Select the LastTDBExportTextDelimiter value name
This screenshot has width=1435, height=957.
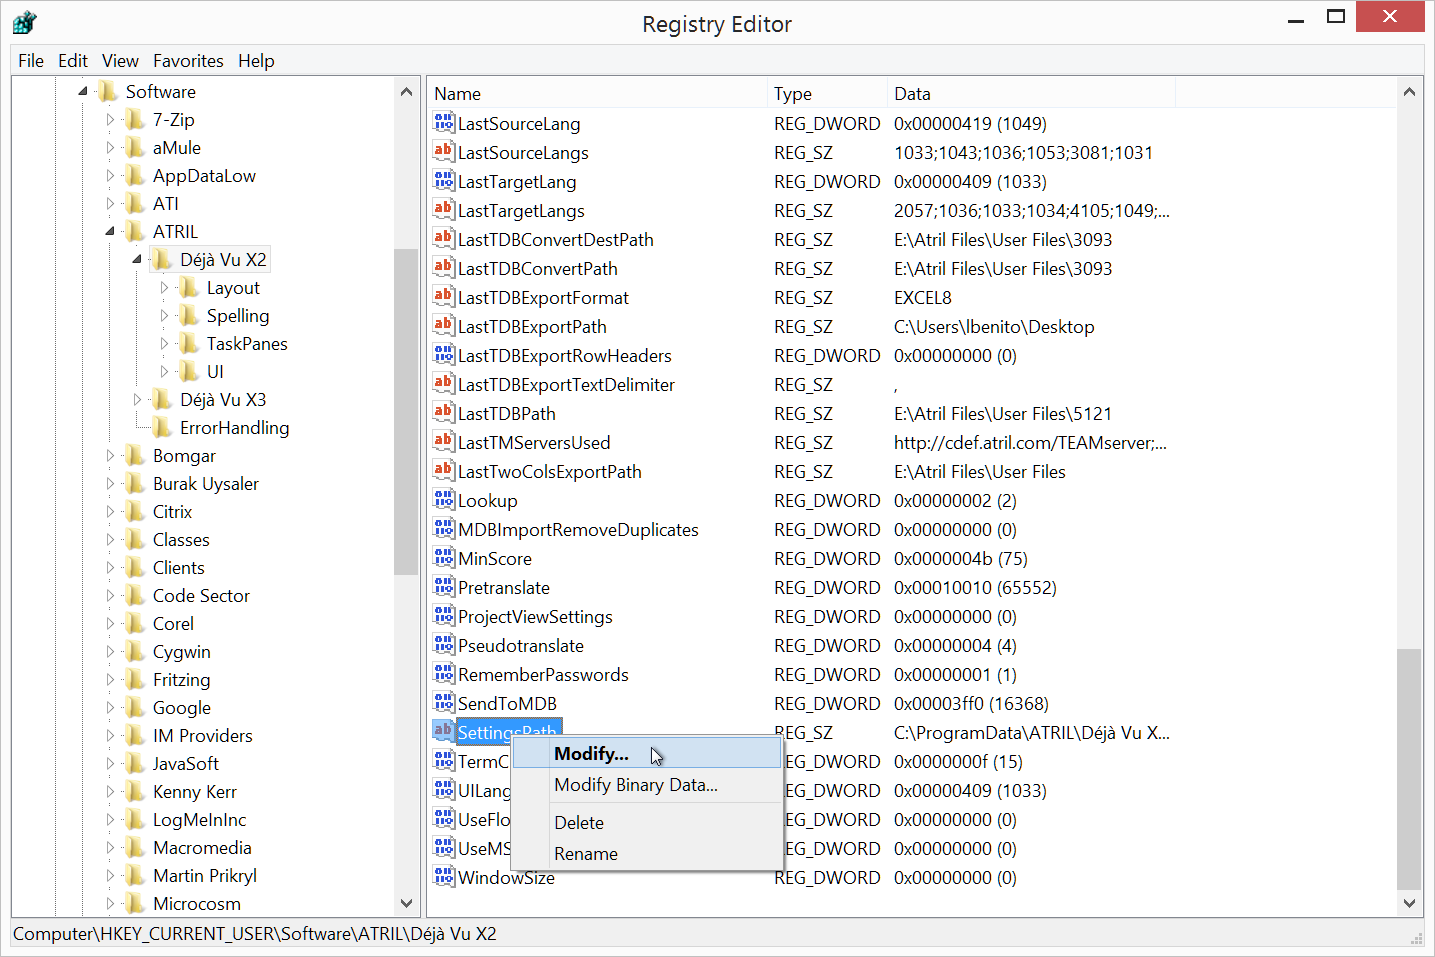pyautogui.click(x=566, y=384)
